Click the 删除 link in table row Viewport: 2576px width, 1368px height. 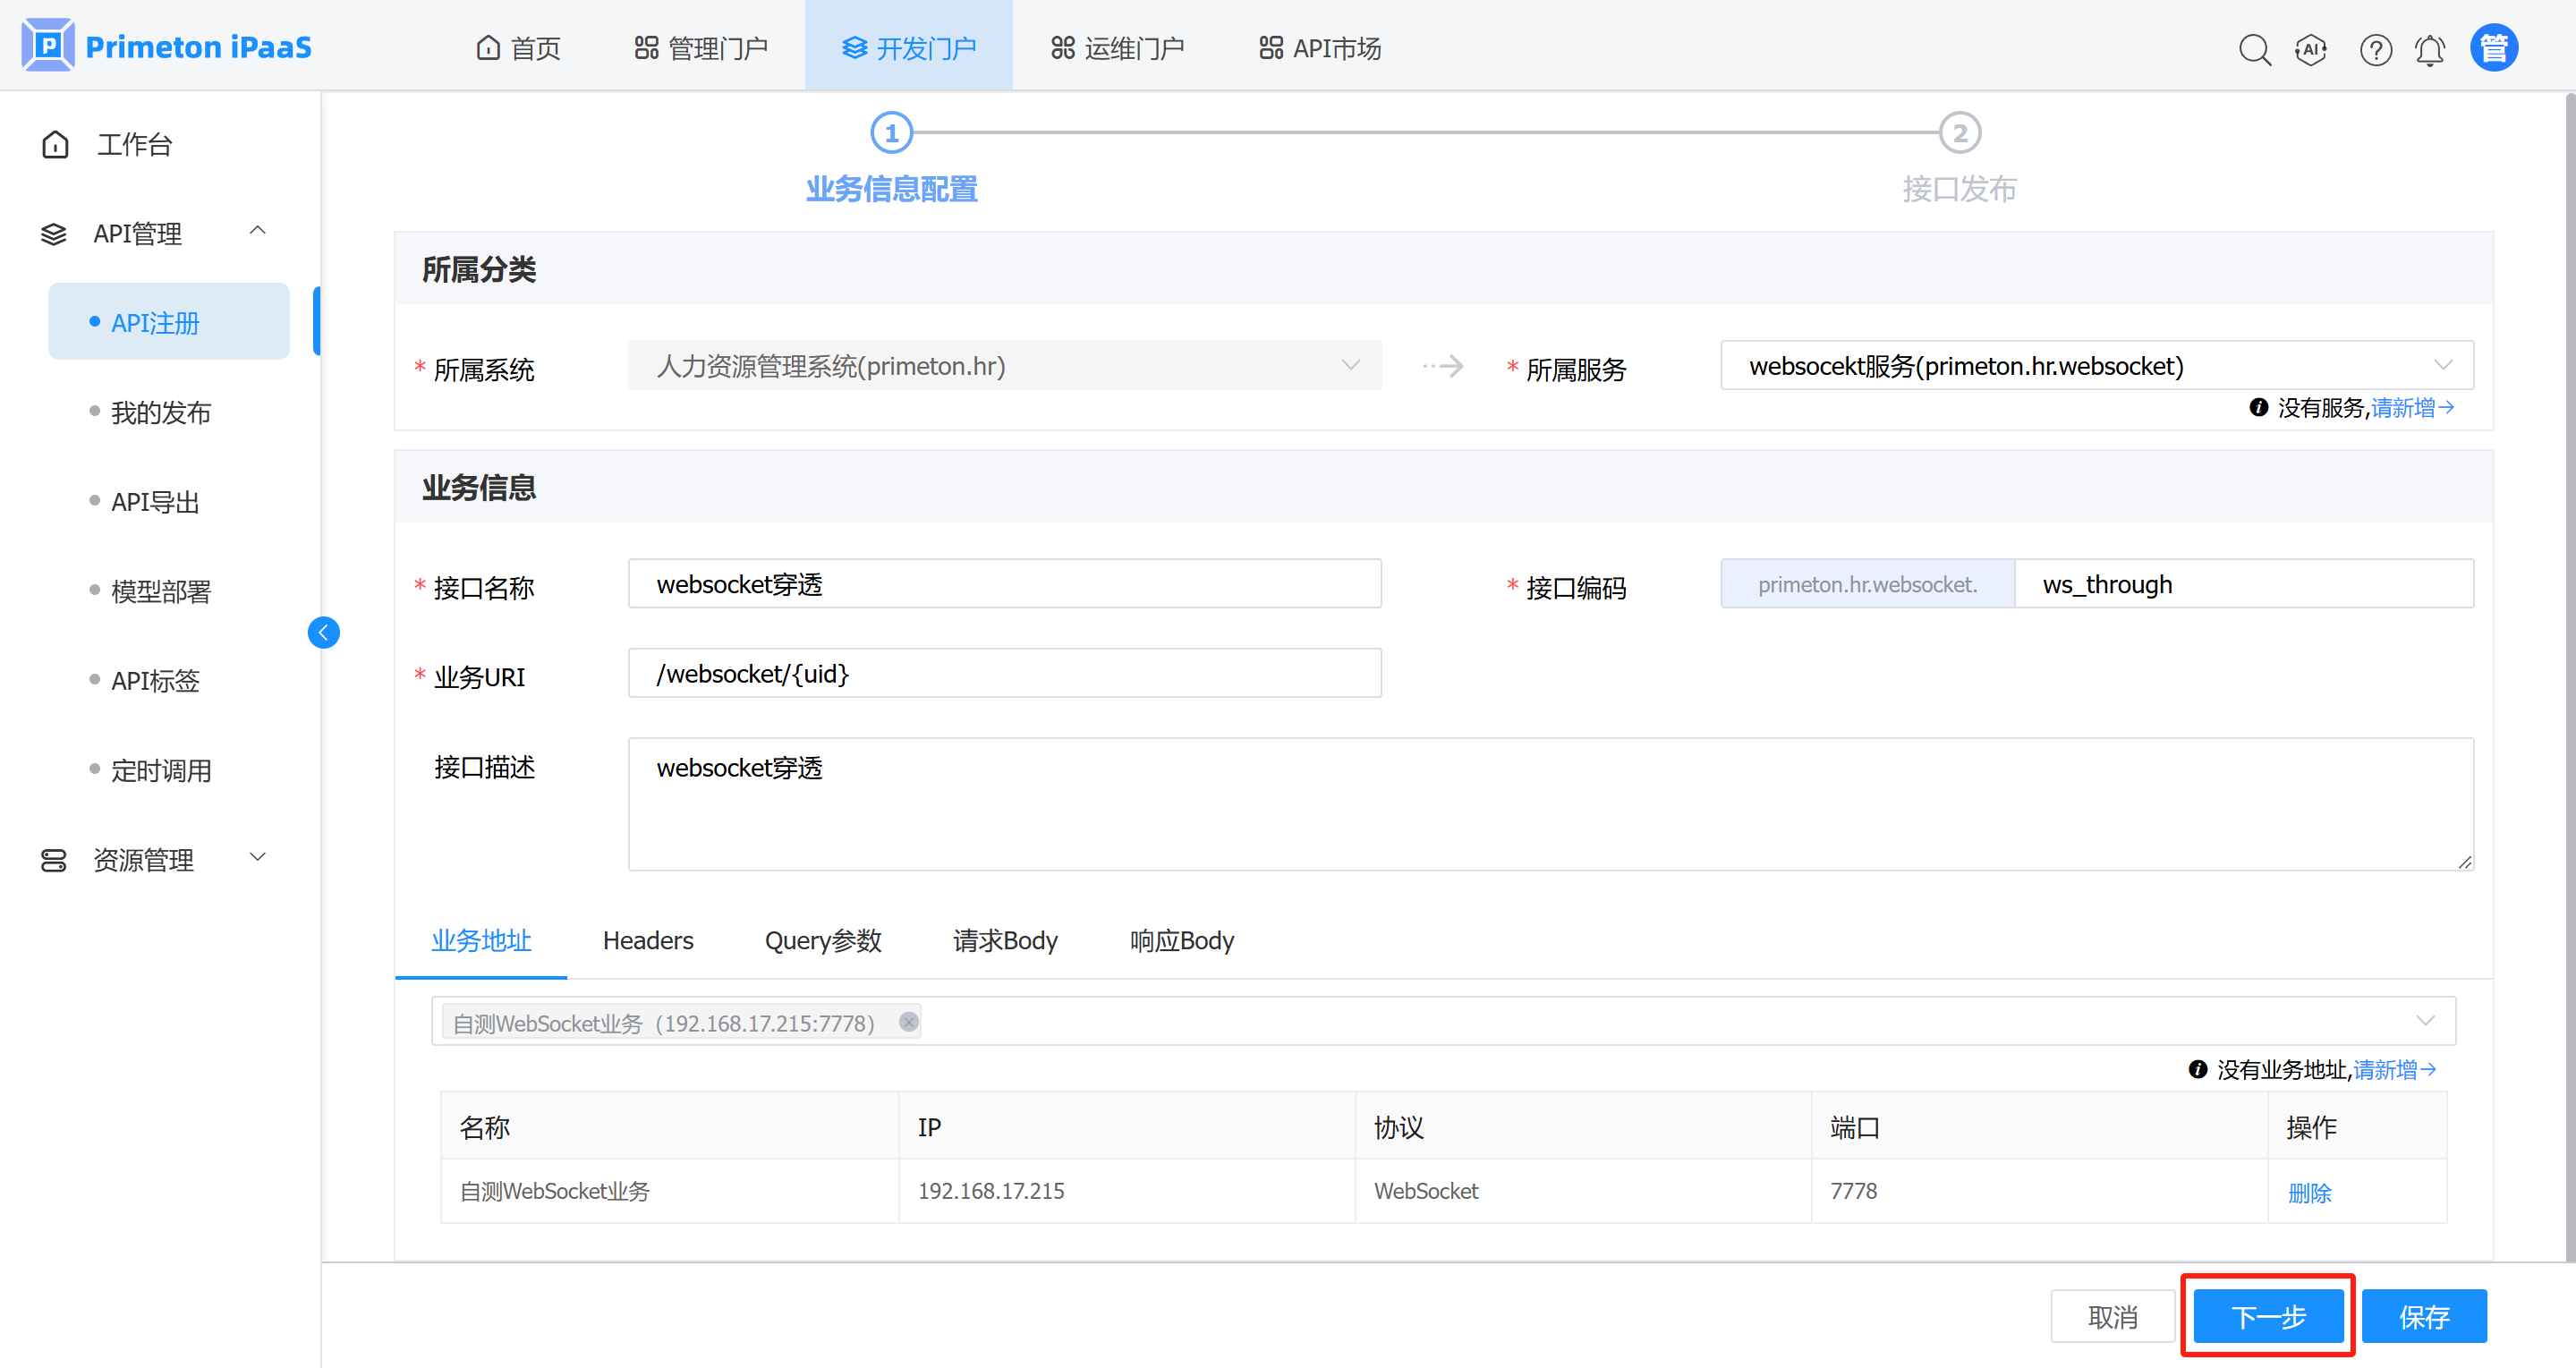[x=2309, y=1192]
